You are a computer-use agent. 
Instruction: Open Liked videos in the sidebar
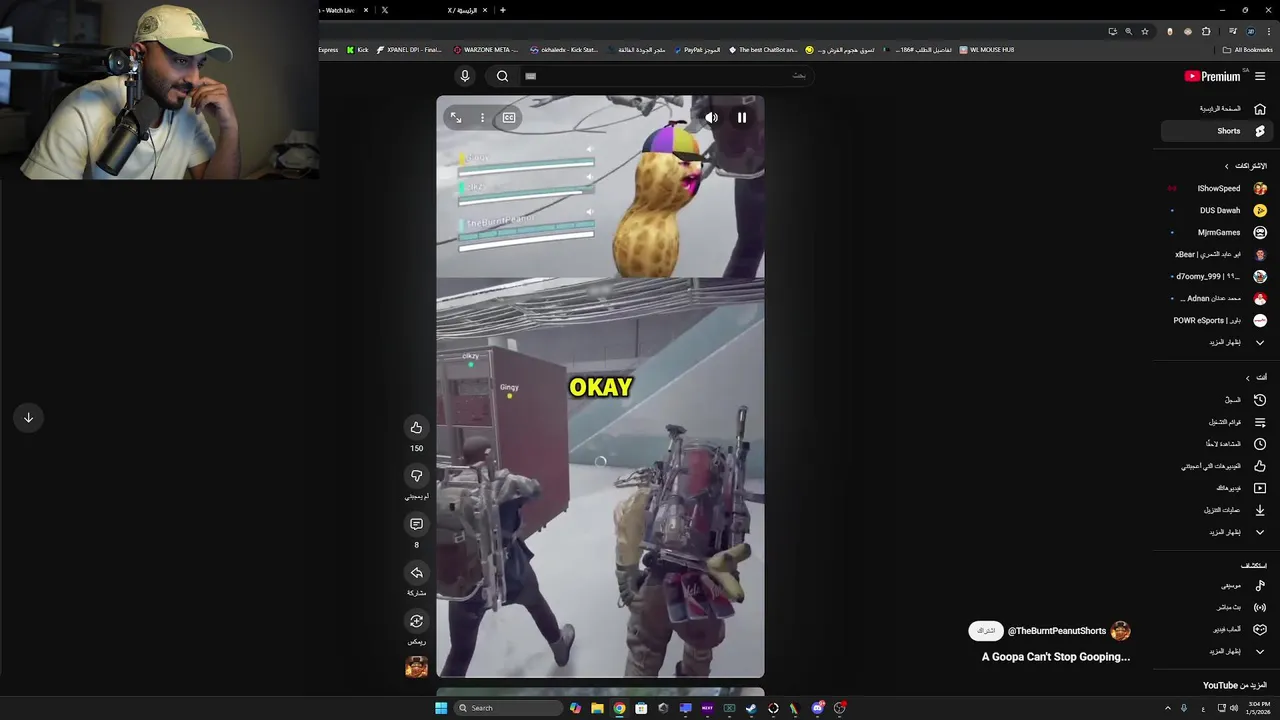point(1217,466)
